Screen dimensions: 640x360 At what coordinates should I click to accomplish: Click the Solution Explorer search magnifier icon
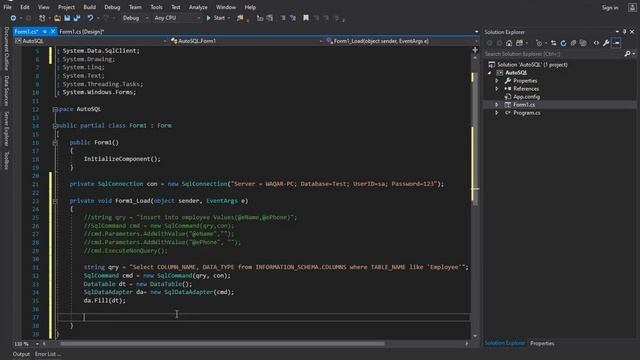tap(627, 54)
